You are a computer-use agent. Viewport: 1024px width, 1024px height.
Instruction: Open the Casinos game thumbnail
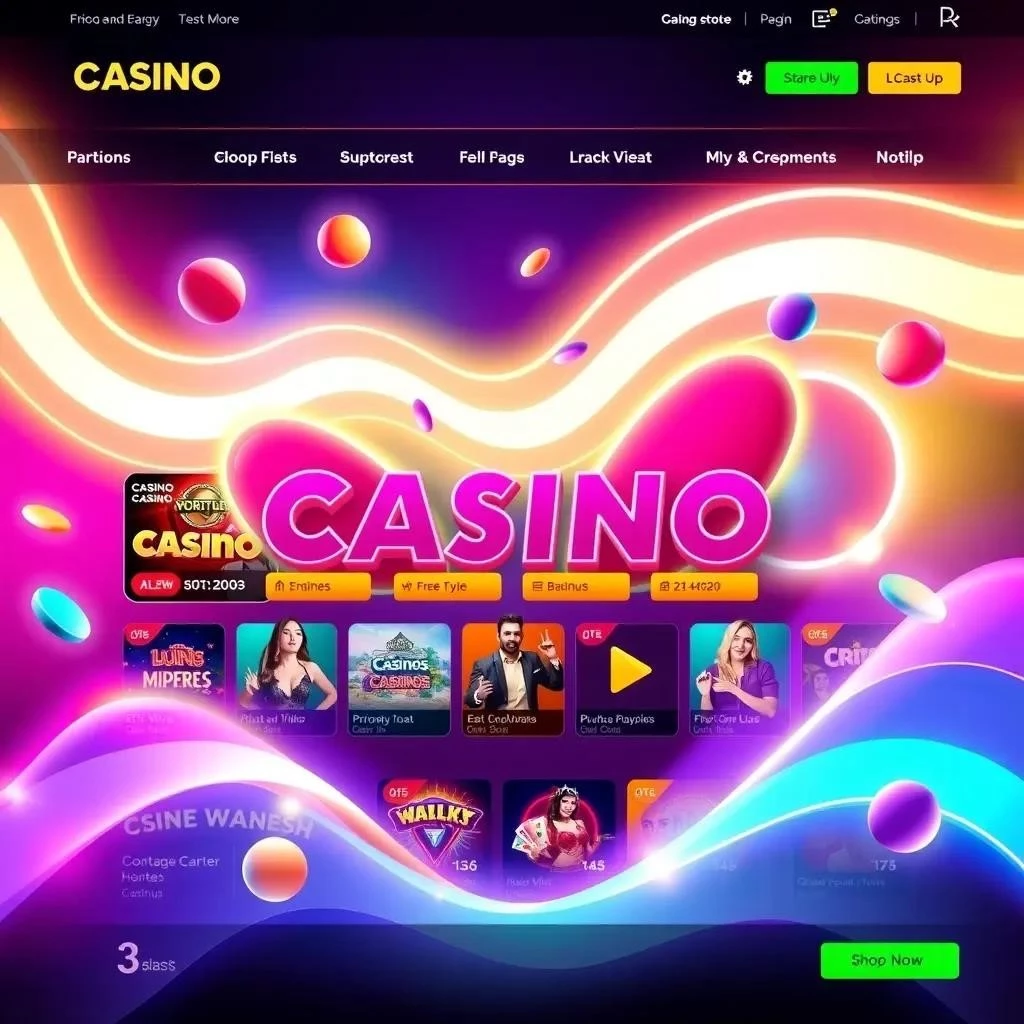click(399, 679)
